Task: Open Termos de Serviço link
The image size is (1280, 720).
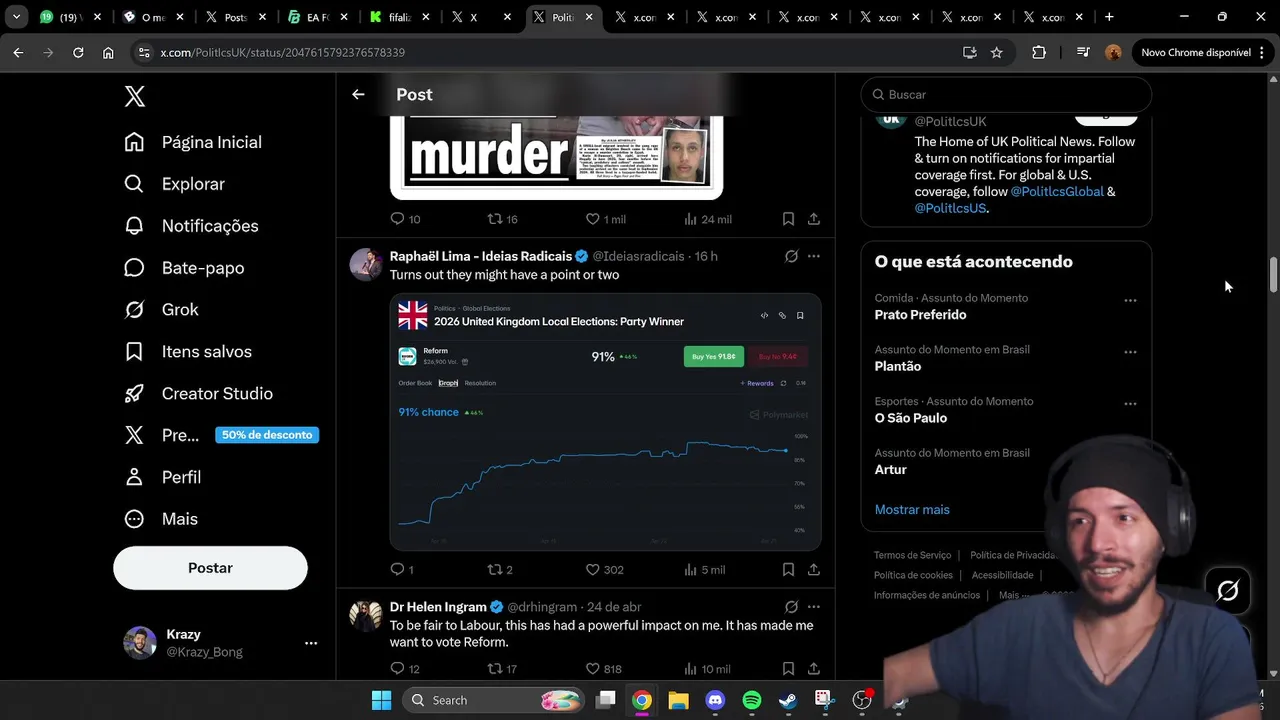Action: tap(912, 555)
